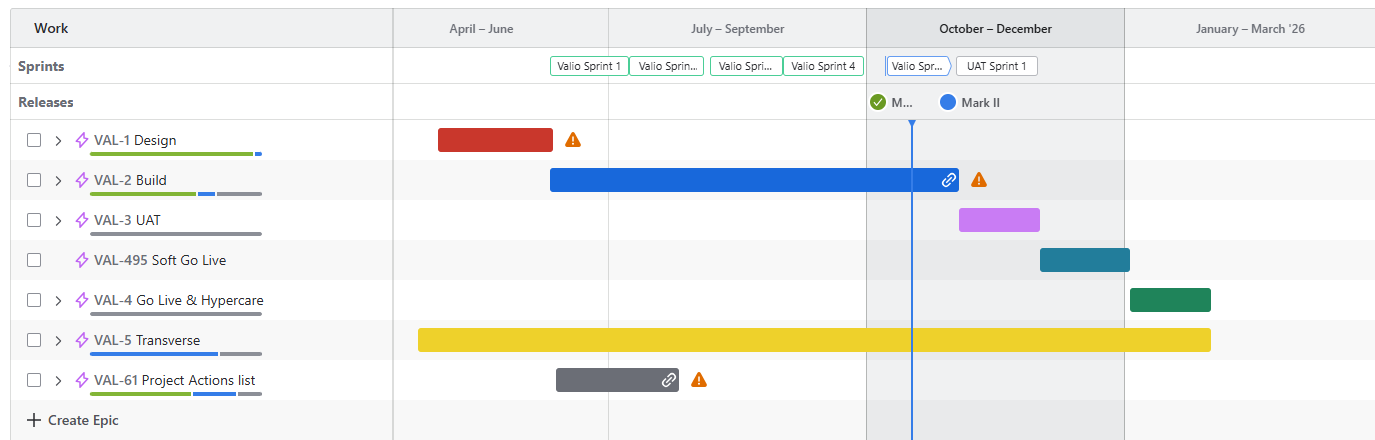1375x440 pixels.
Task: Click the warning icon beside VAL-2 Build bar
Action: [x=979, y=180]
